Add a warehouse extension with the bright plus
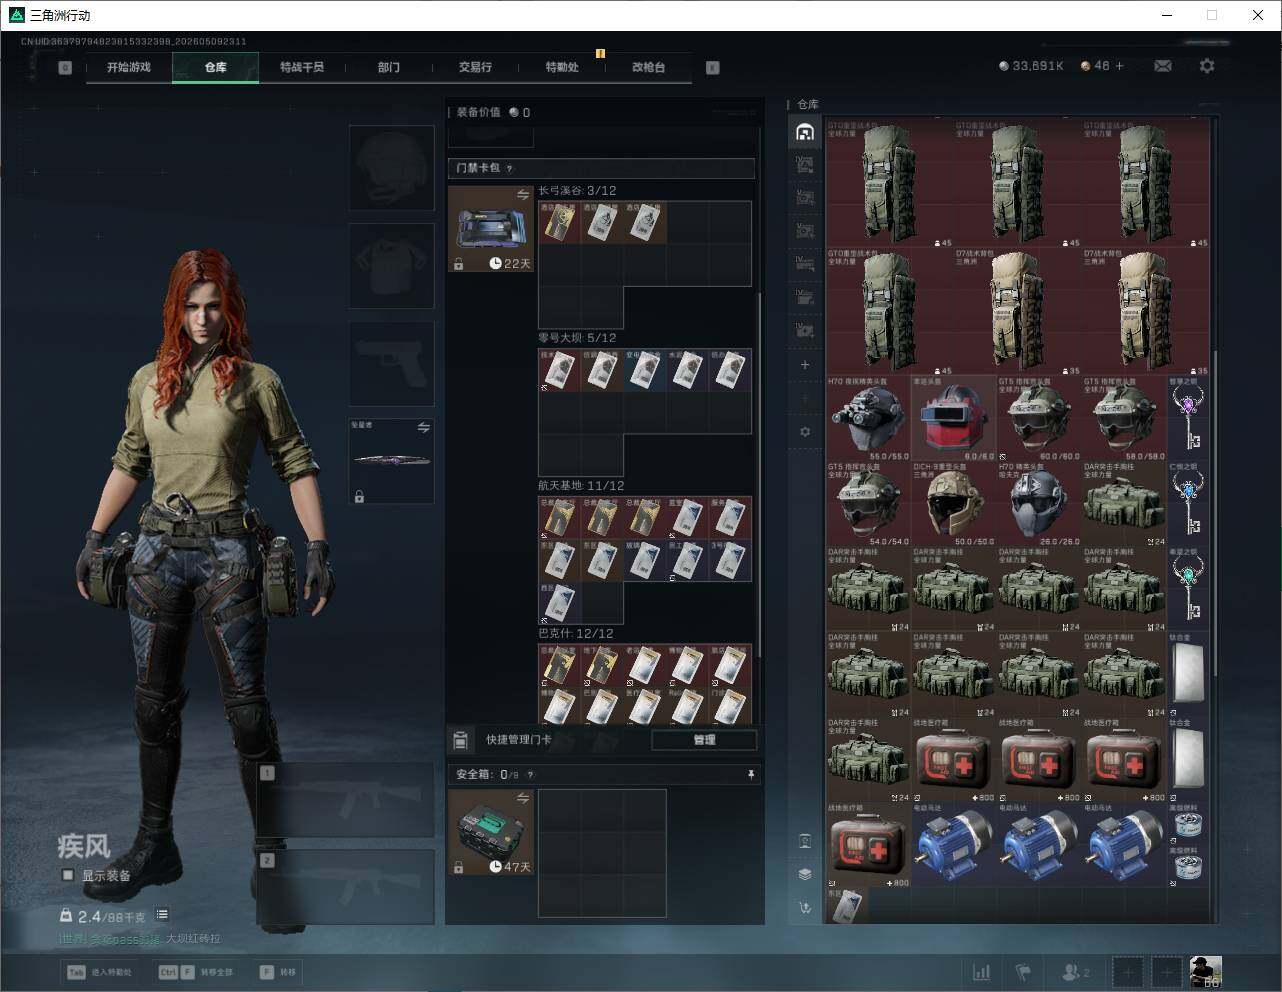 (x=805, y=365)
